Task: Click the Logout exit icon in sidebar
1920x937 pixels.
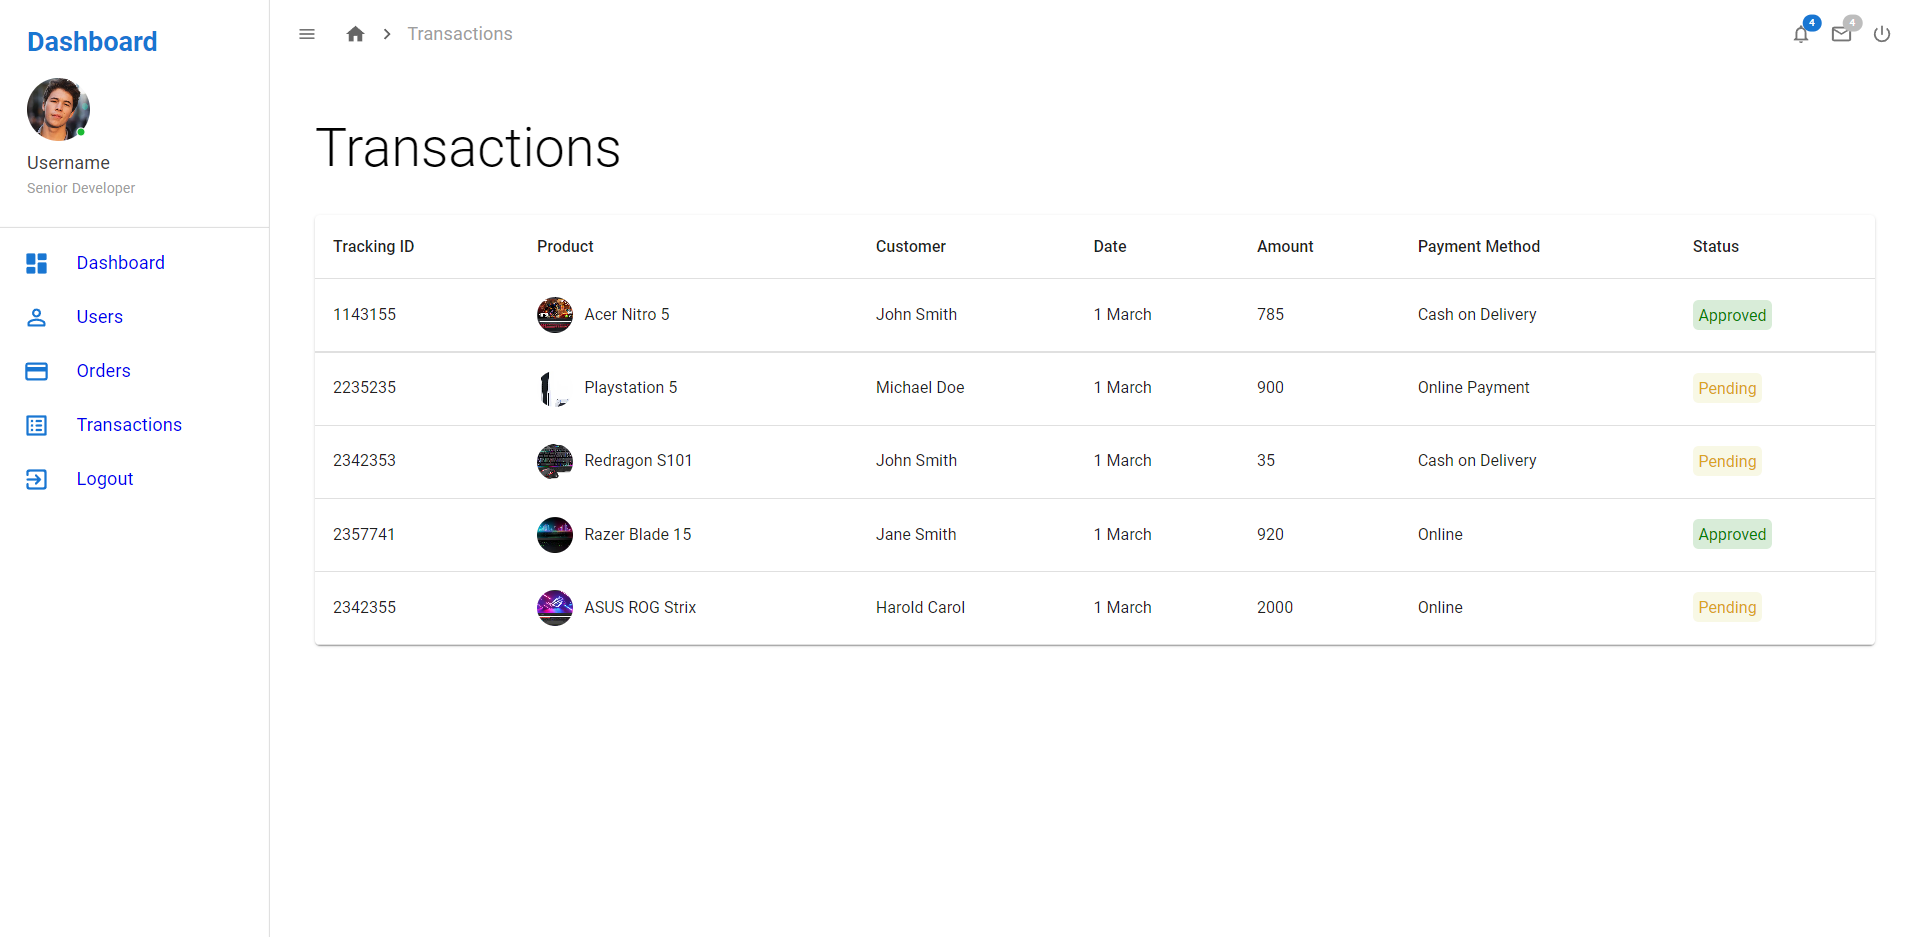Action: click(37, 479)
